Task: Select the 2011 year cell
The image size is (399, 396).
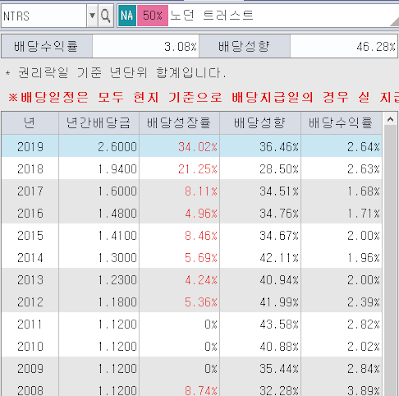Action: coord(30,324)
